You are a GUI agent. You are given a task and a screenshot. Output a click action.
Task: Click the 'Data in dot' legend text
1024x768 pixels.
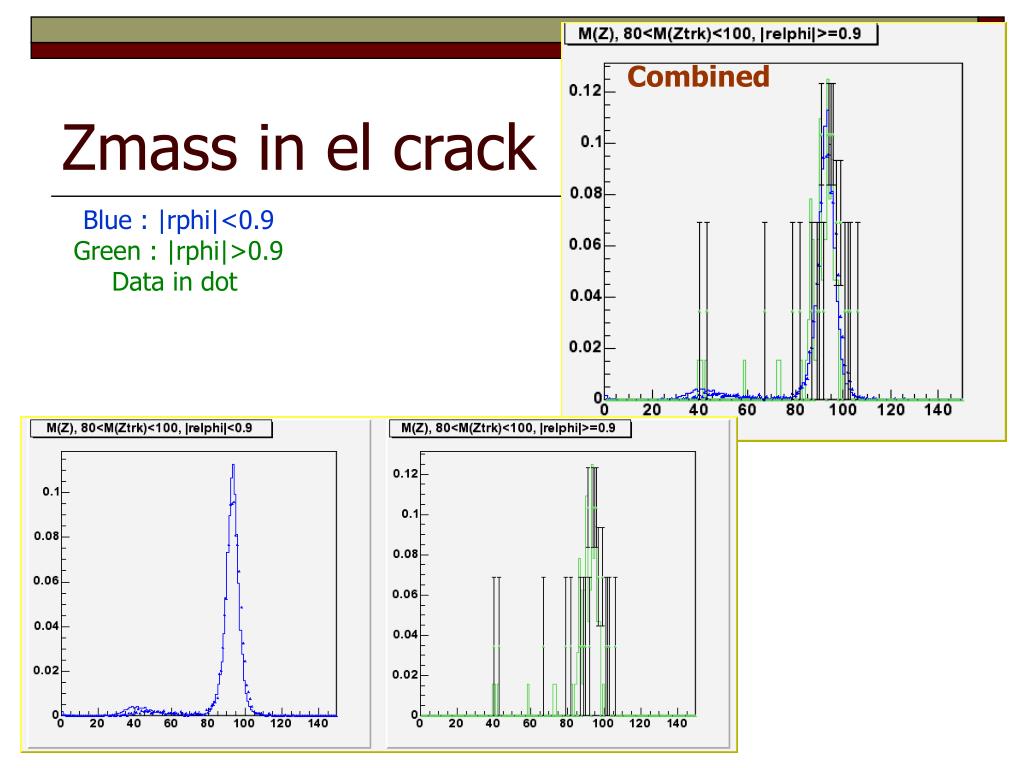click(x=174, y=281)
